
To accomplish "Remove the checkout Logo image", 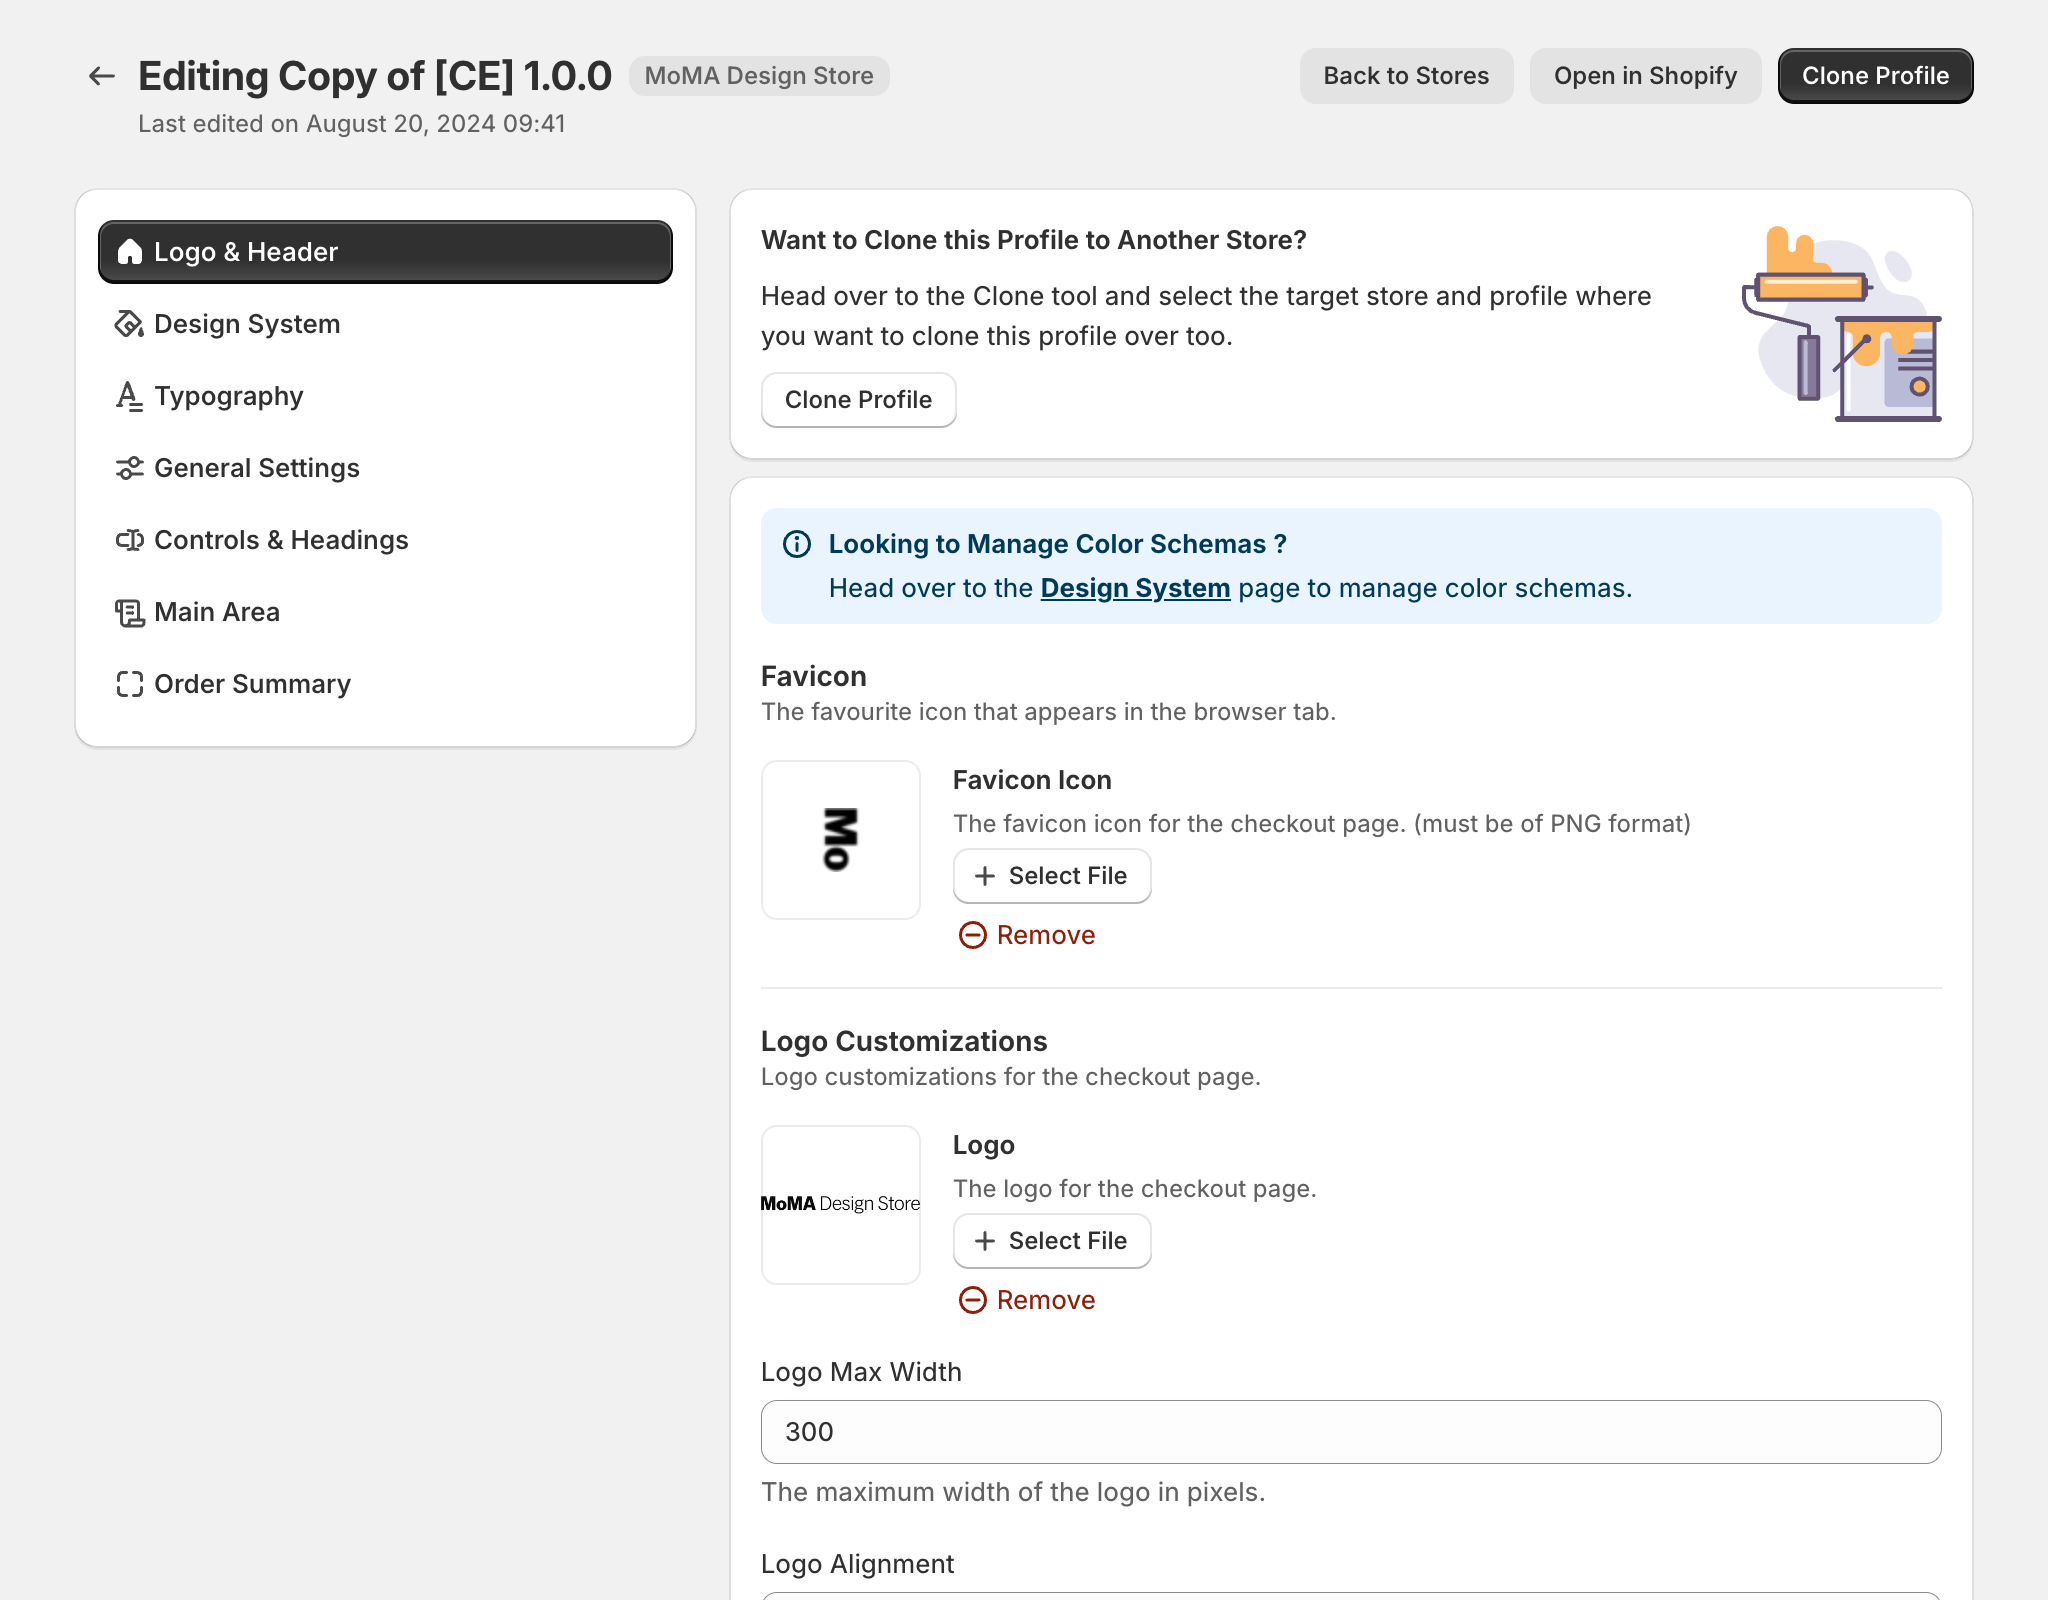I will click(1028, 1300).
